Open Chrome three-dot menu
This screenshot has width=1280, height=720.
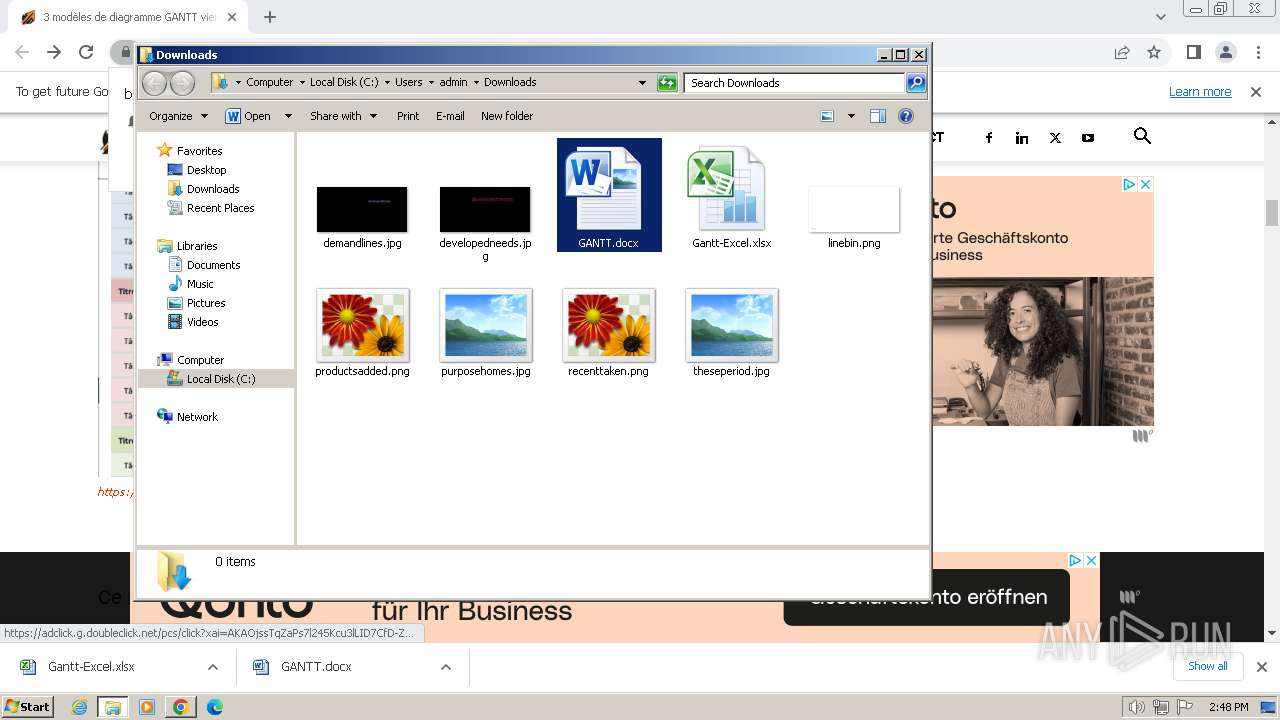tap(1258, 52)
